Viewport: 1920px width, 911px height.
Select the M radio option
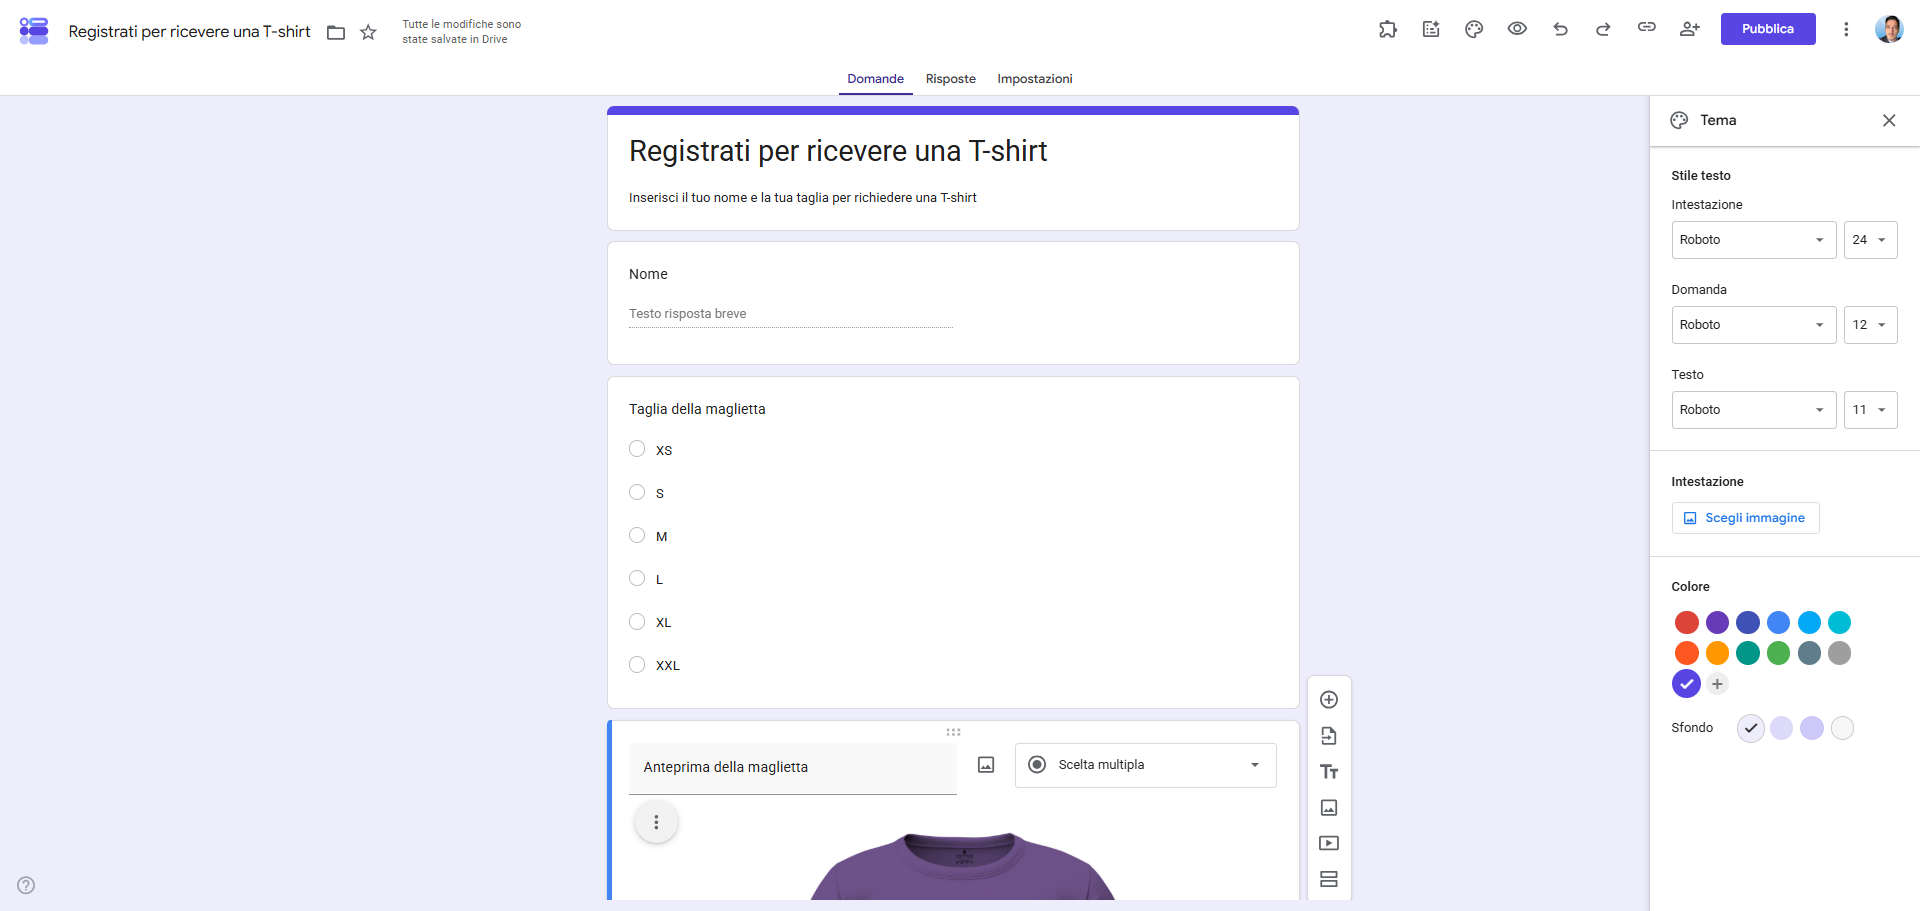click(637, 535)
